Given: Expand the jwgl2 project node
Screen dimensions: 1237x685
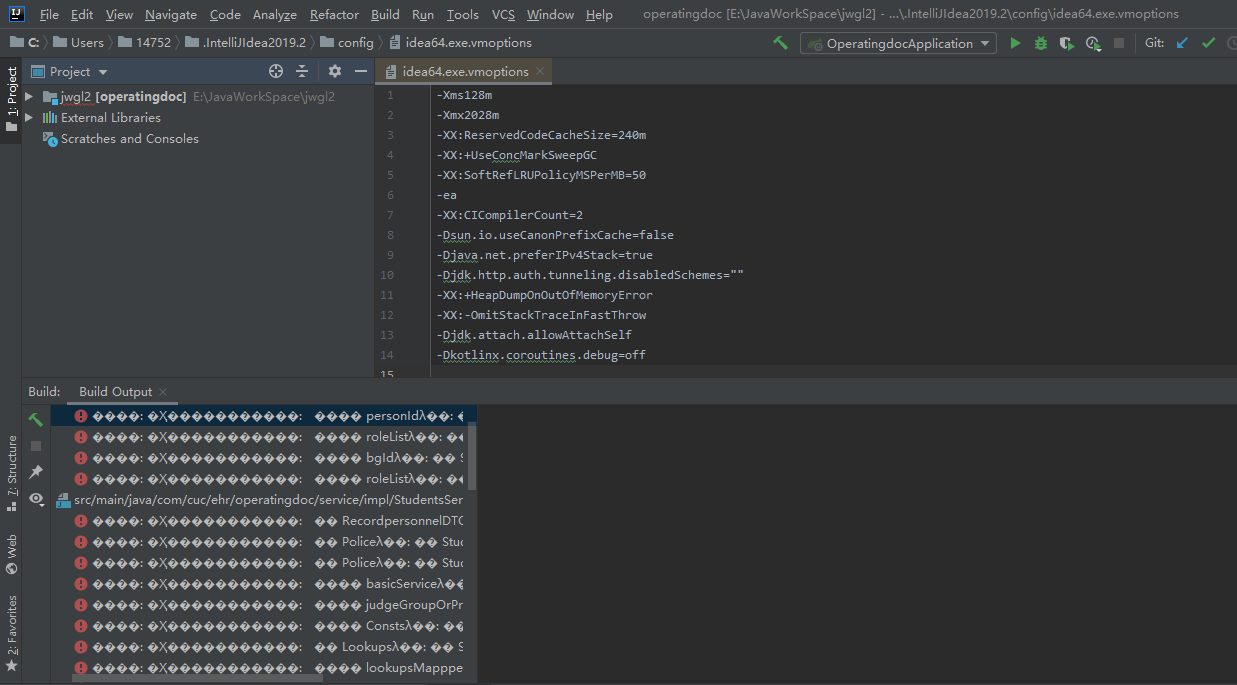Looking at the screenshot, I should (x=27, y=96).
